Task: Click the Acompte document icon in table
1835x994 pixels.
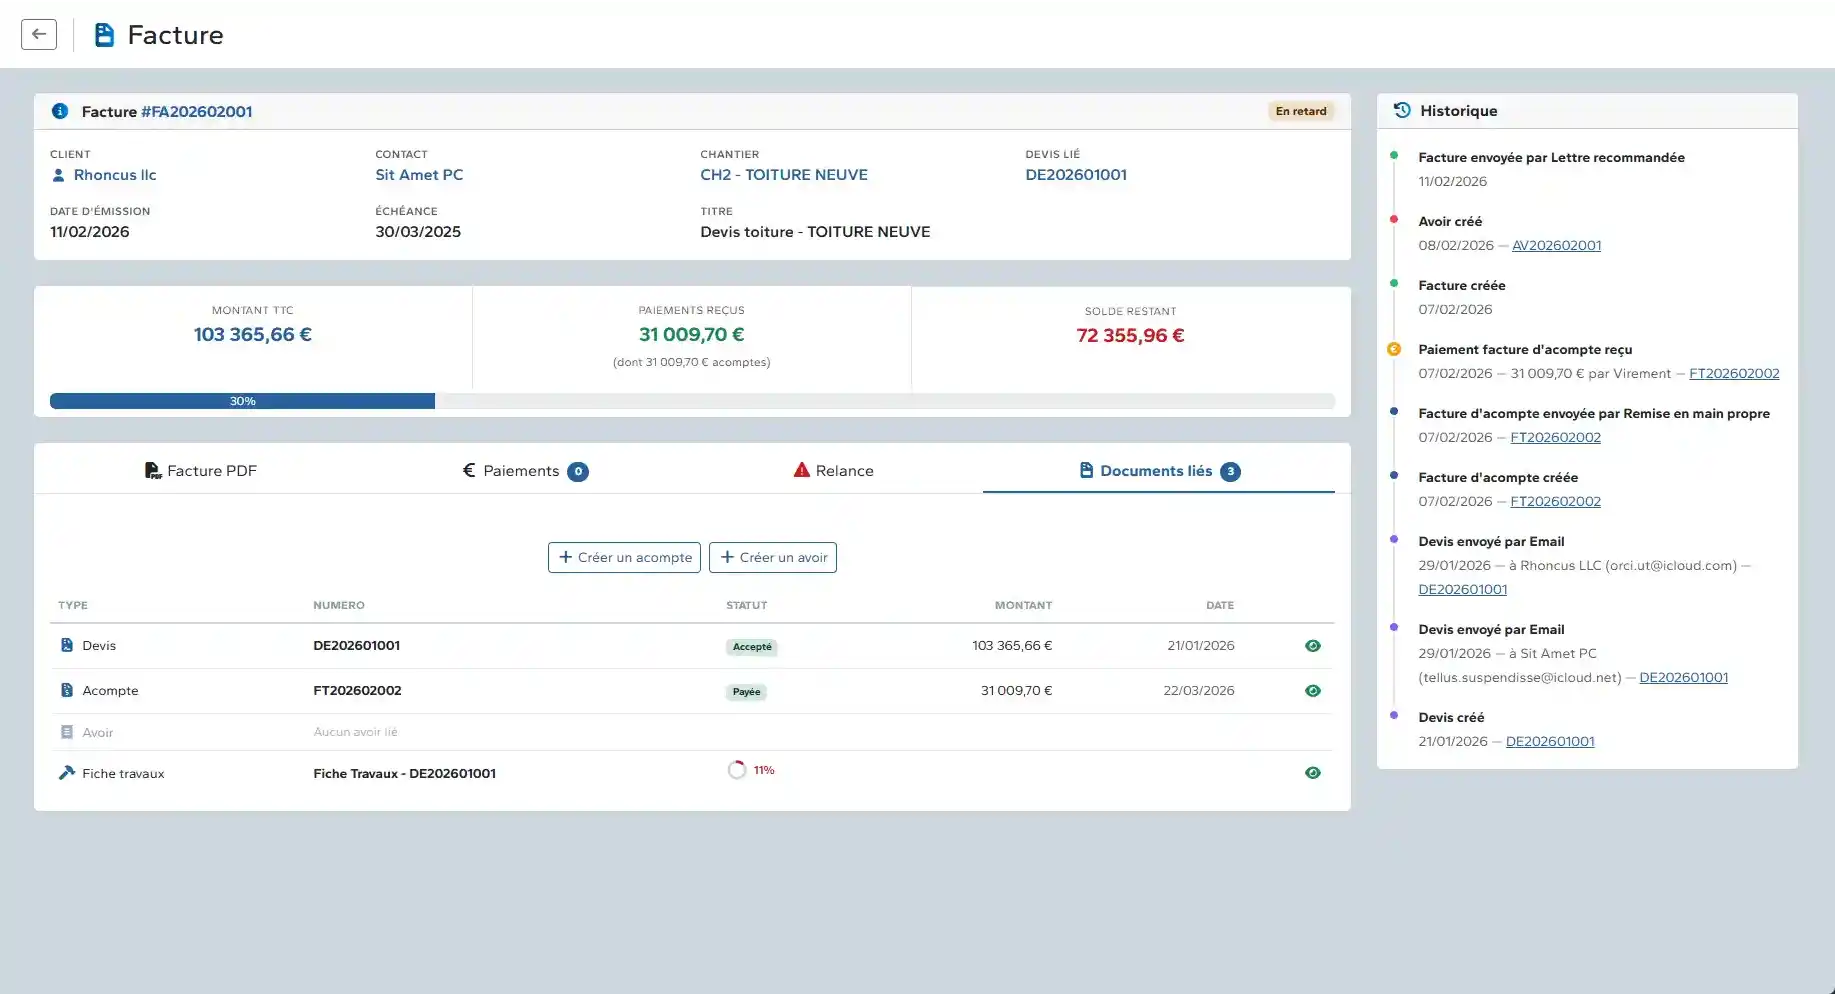Action: (x=67, y=691)
